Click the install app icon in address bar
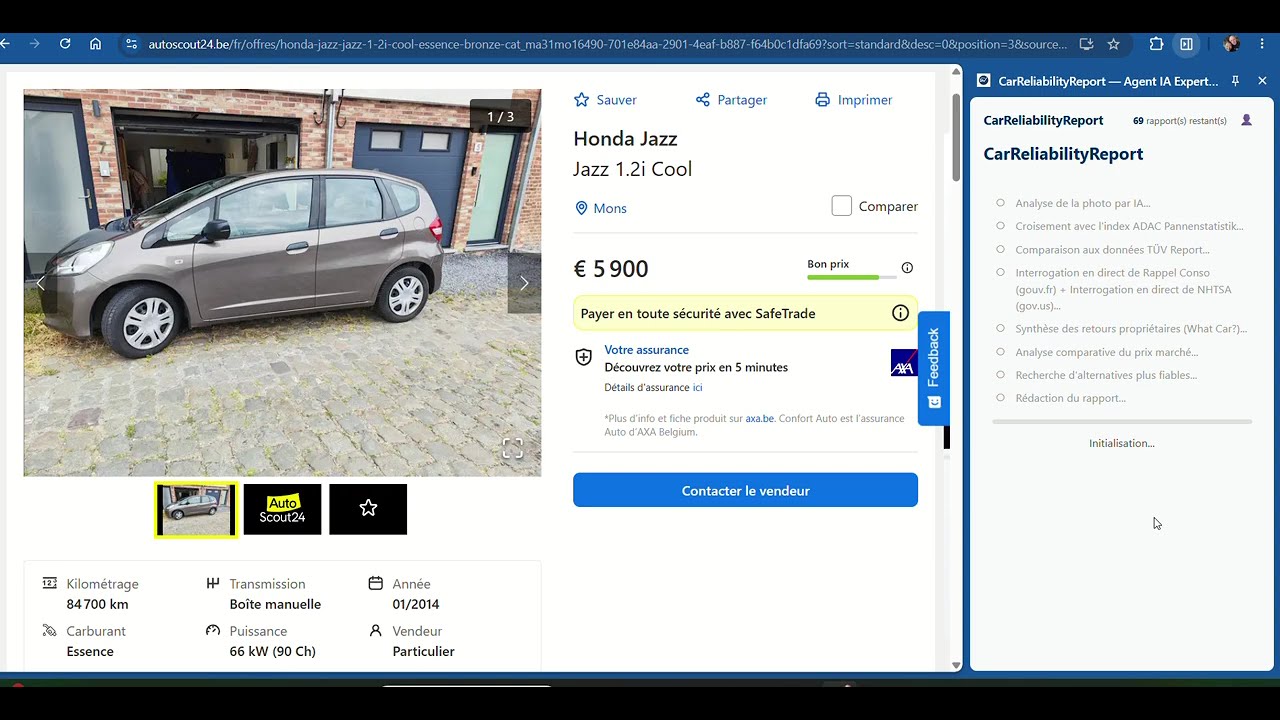This screenshot has height=720, width=1280. 1087,44
